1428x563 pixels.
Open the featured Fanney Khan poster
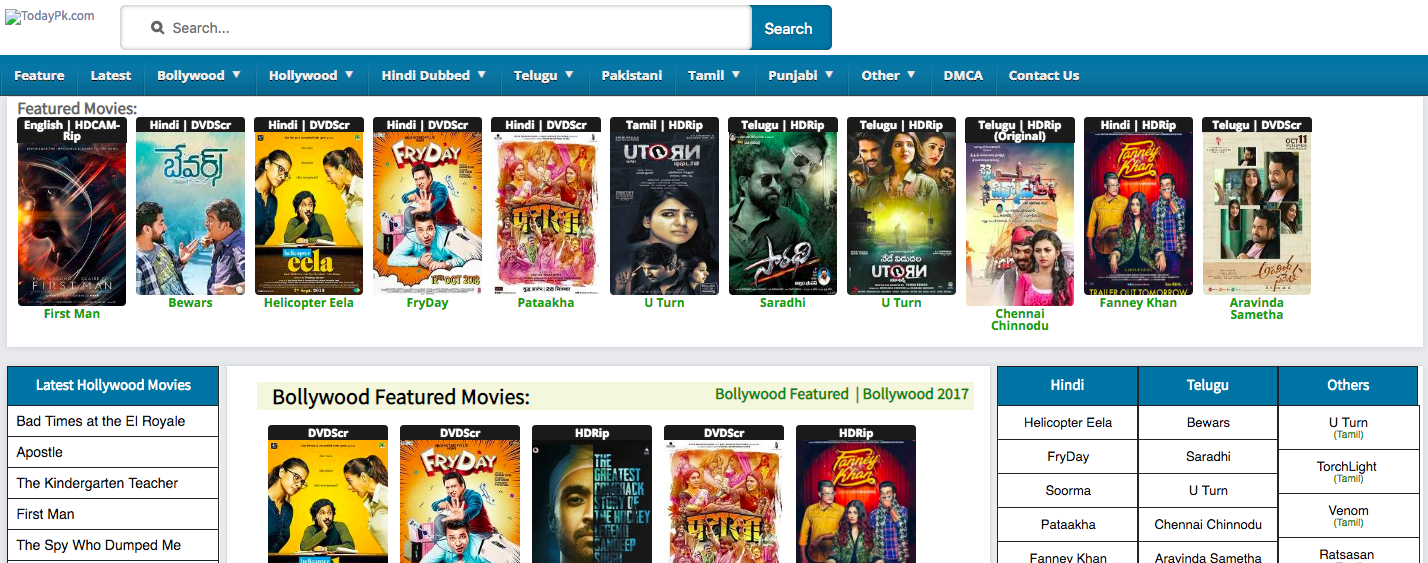(x=1138, y=213)
